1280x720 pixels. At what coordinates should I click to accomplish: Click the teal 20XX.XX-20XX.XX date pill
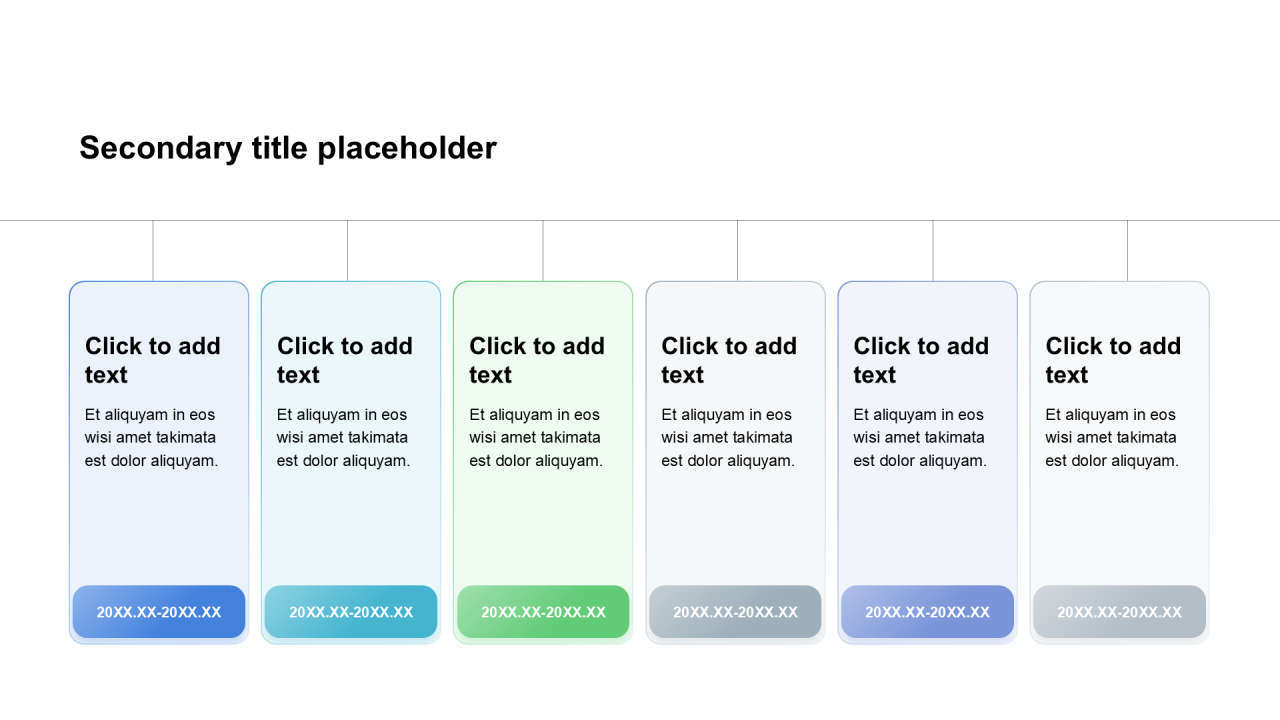pos(351,612)
